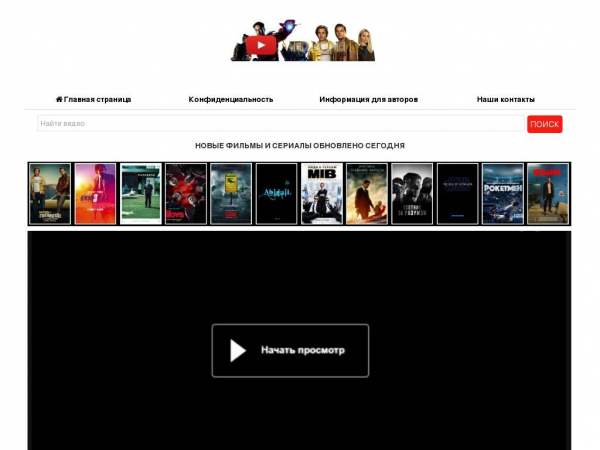The width and height of the screenshot is (600, 450).
Task: Click the red ПОИСК button
Action: point(545,124)
